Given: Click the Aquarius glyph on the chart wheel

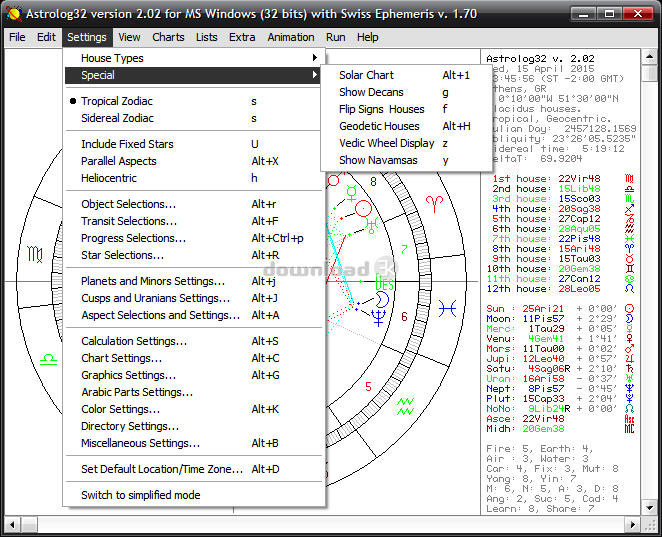Looking at the screenshot, I should click(x=405, y=406).
